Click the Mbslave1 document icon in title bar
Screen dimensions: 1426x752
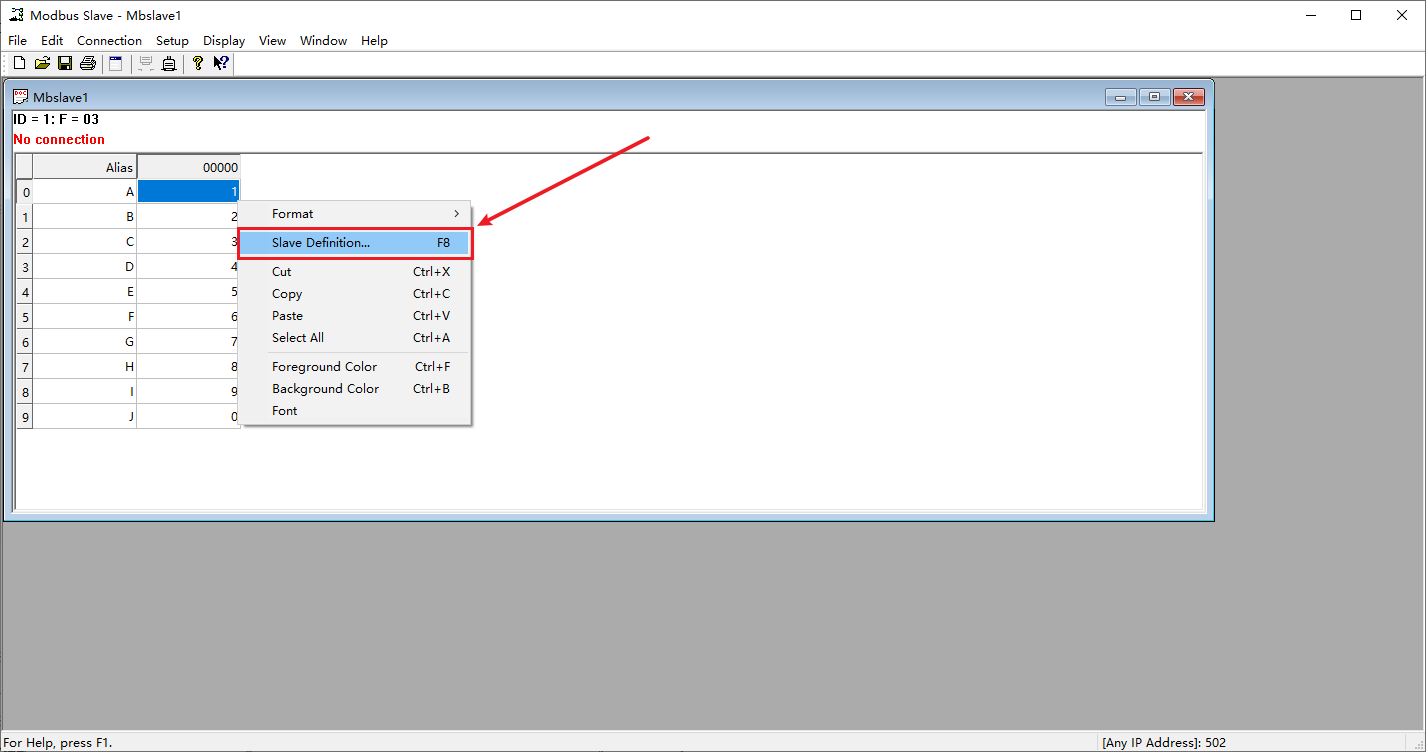pos(20,97)
